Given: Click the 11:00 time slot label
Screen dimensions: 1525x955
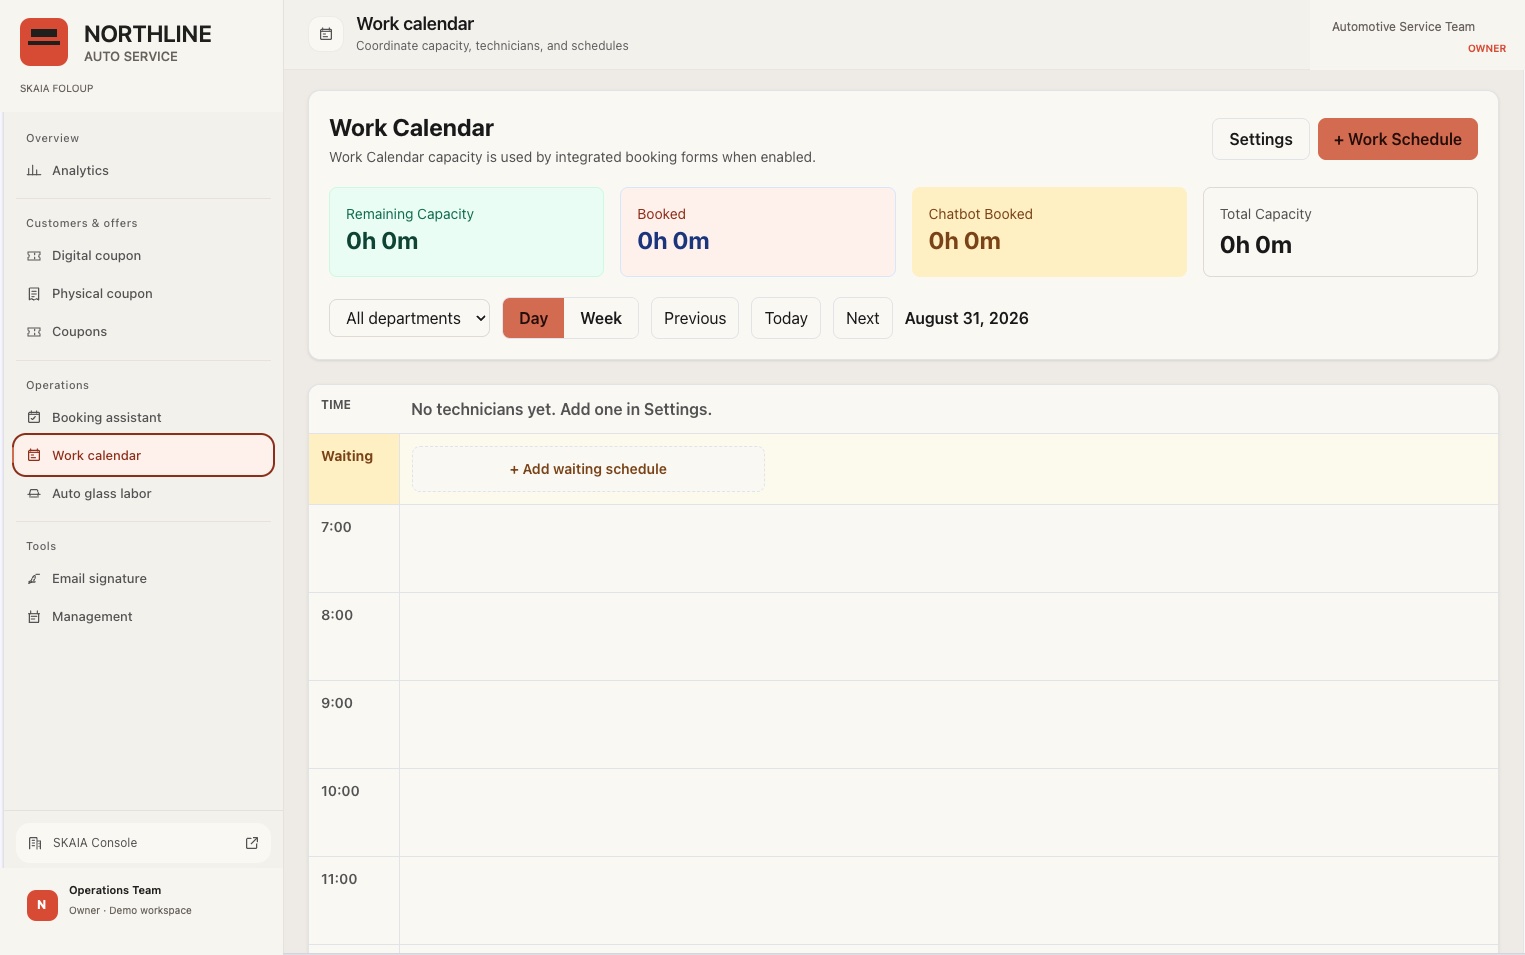Looking at the screenshot, I should [x=339, y=879].
